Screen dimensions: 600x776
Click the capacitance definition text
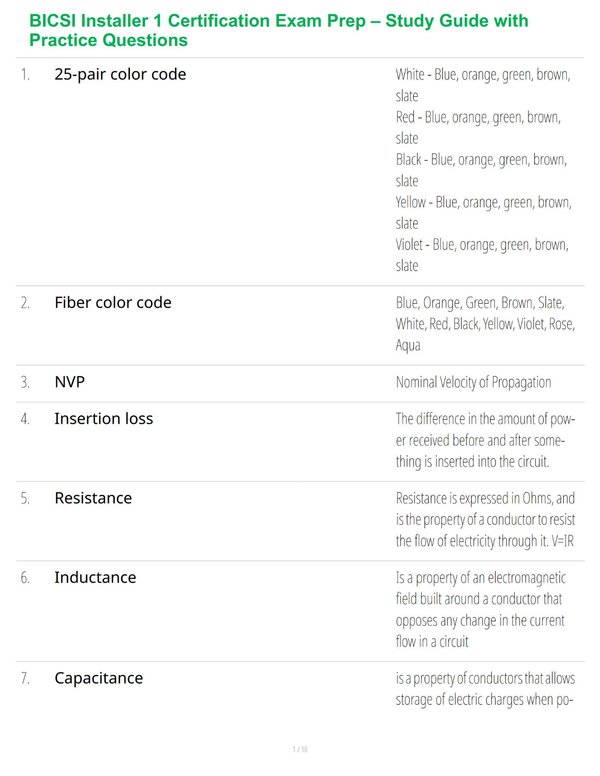click(x=485, y=689)
